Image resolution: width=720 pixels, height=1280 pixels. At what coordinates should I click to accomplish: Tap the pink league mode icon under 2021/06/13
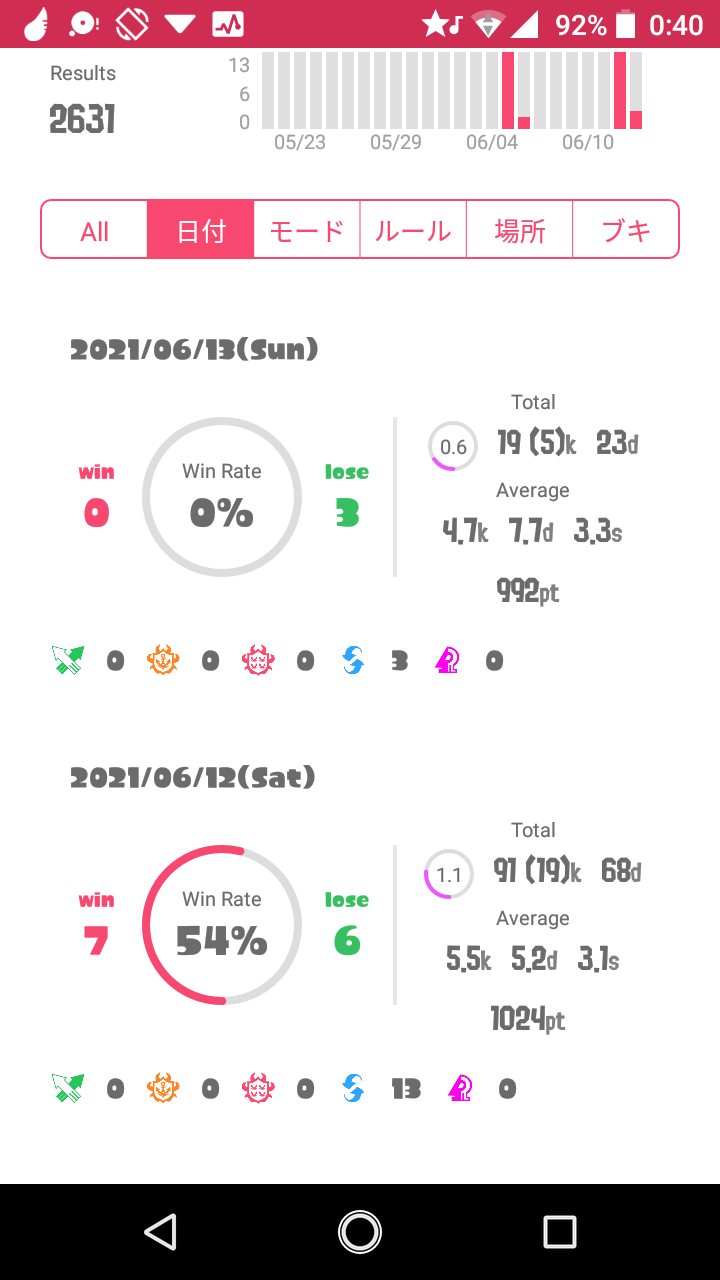[x=258, y=660]
